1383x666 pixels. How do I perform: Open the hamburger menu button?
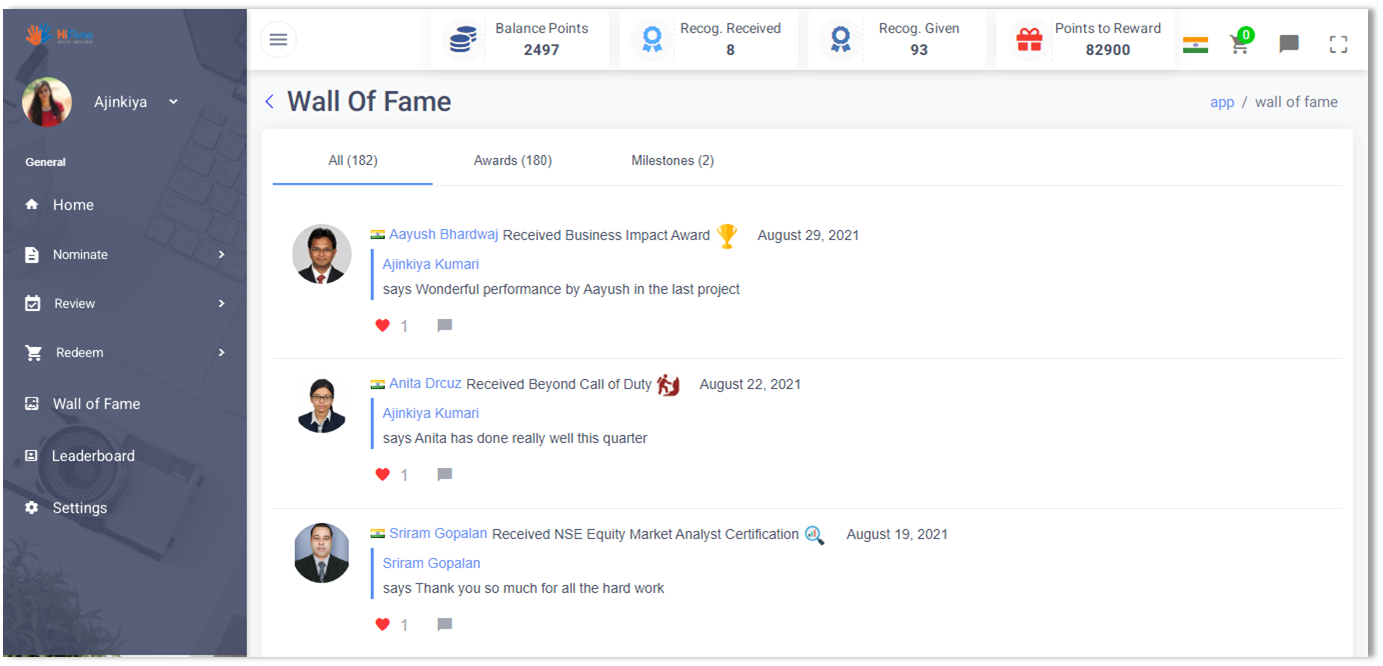click(x=278, y=39)
